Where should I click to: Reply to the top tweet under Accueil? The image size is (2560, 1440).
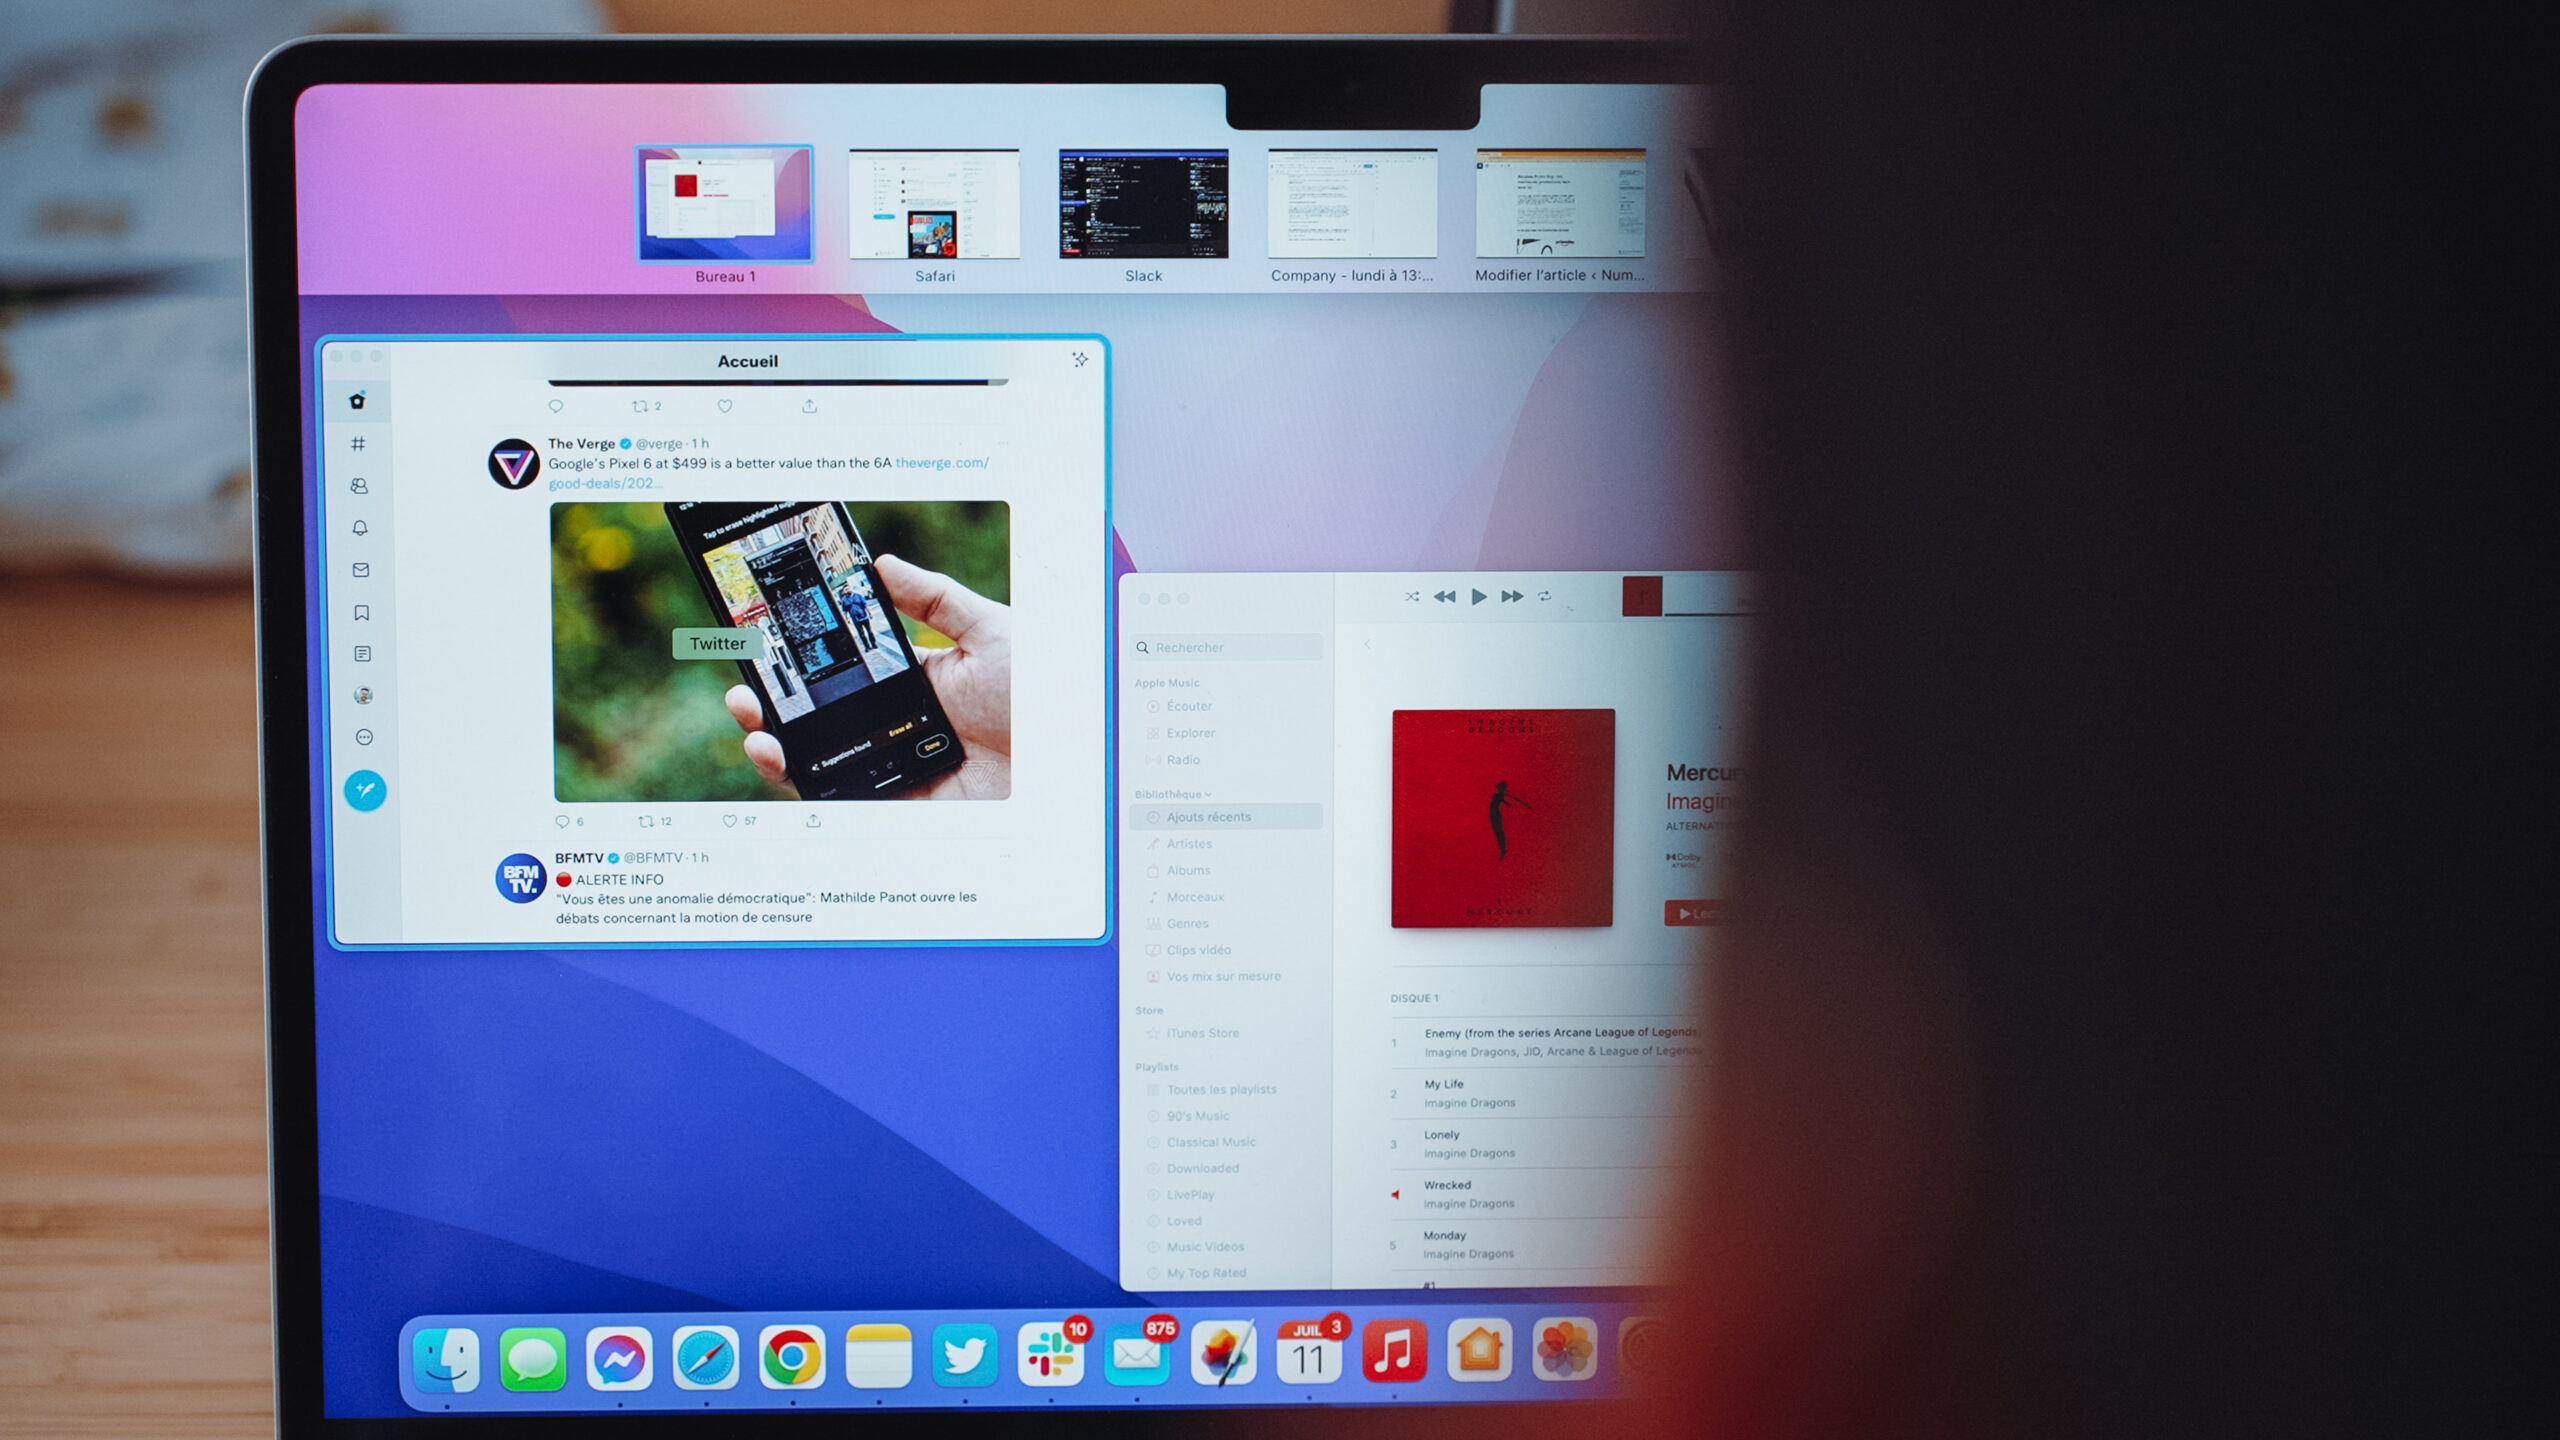click(x=556, y=406)
